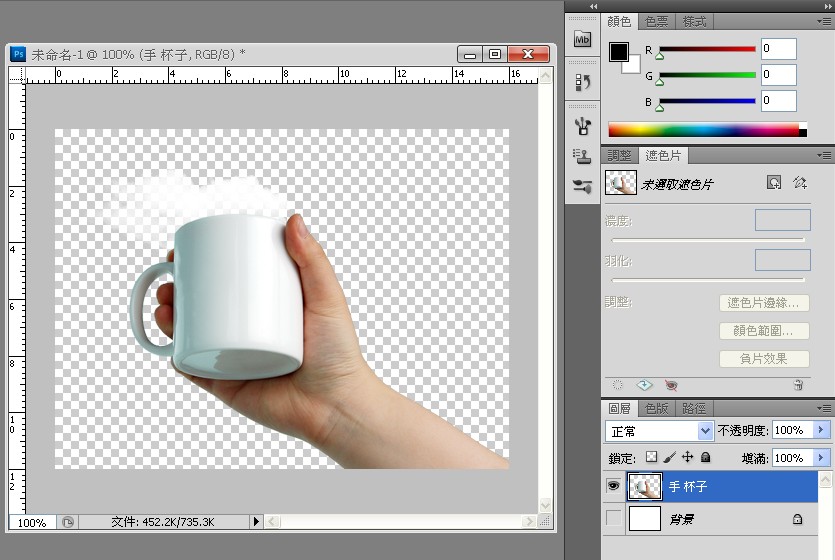
Task: Add a vector mask icon
Action: [x=800, y=183]
